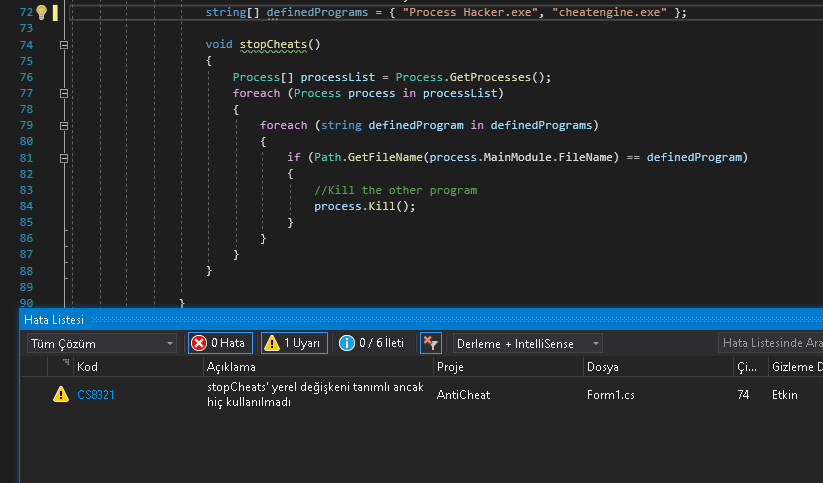Select the stopCheats warning description text

(x=315, y=394)
